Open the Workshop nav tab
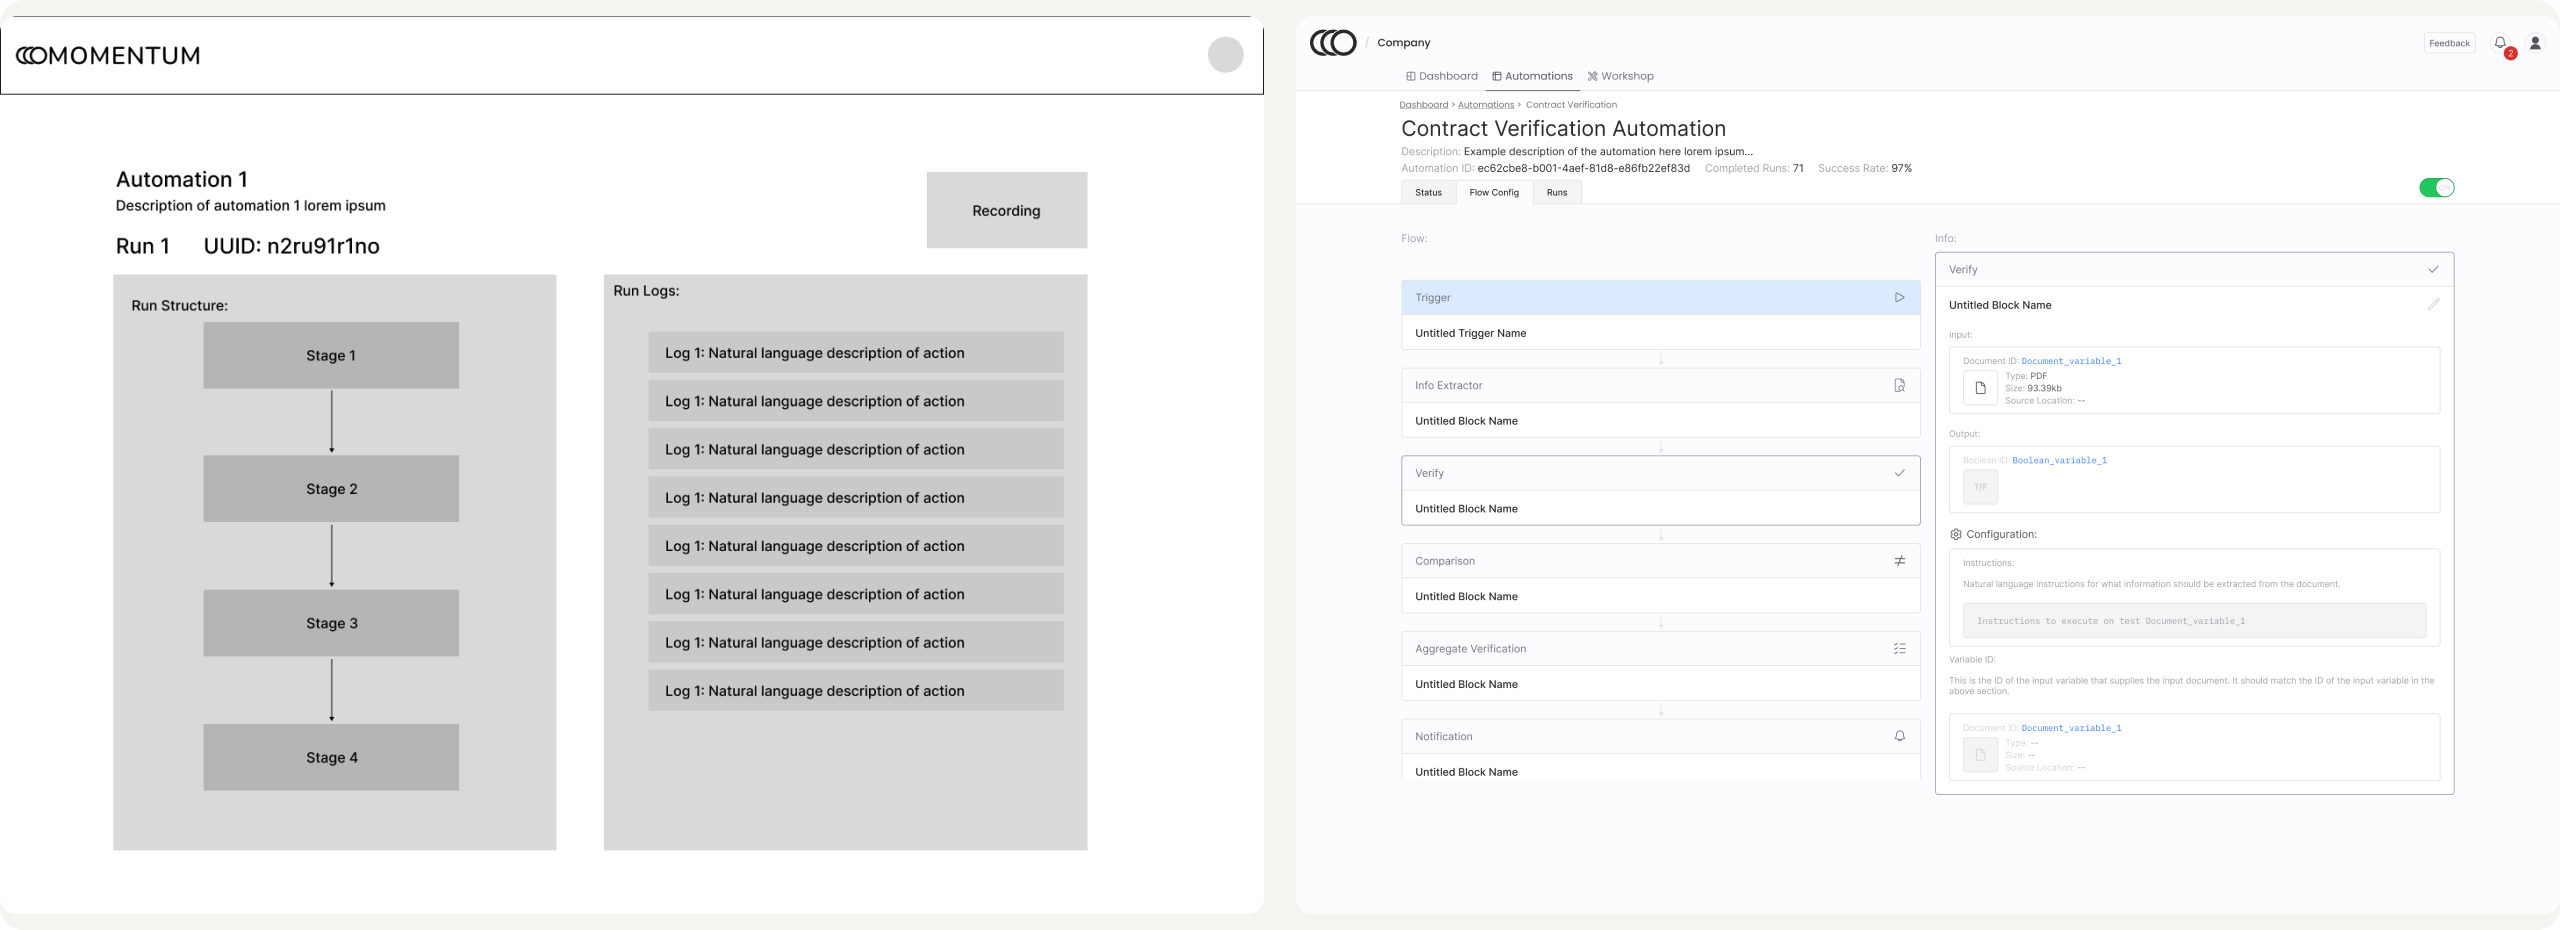 click(x=1620, y=76)
